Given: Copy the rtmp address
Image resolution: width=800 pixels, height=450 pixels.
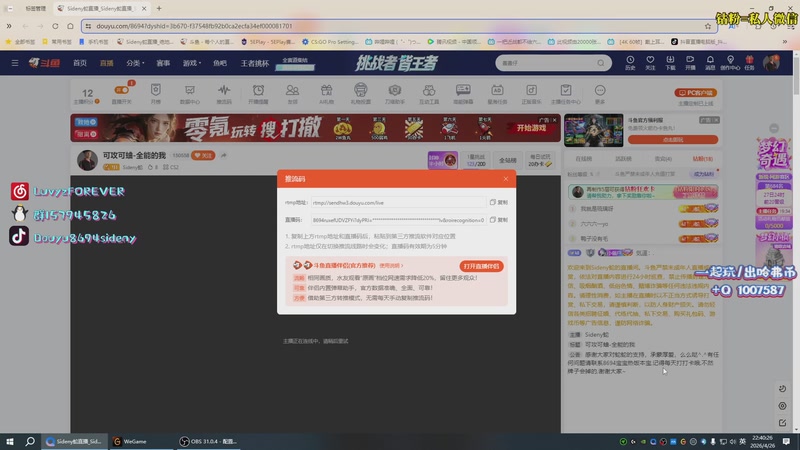Looking at the screenshot, I should tap(498, 203).
